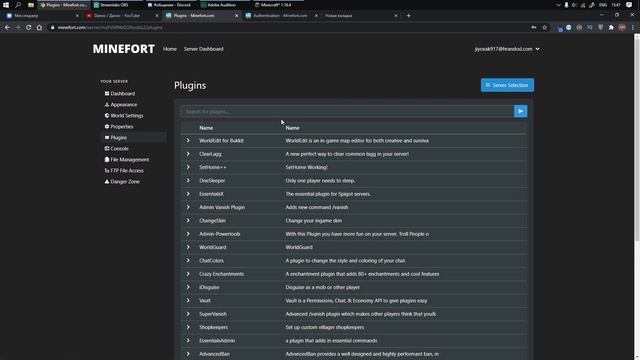This screenshot has width=640, height=360.
Task: Open Console in the sidebar
Action: tap(117, 149)
